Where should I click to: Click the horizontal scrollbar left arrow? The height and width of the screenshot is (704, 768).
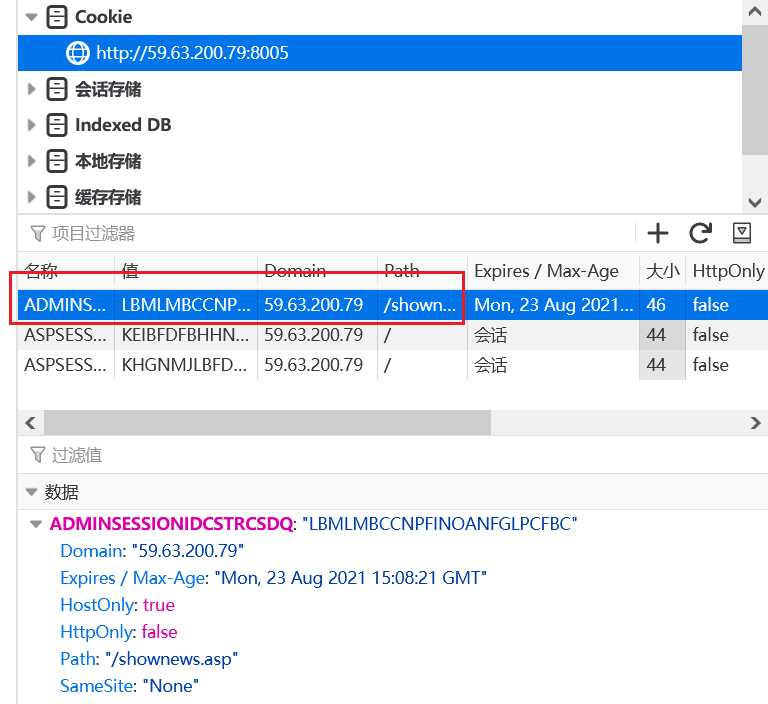coord(30,423)
